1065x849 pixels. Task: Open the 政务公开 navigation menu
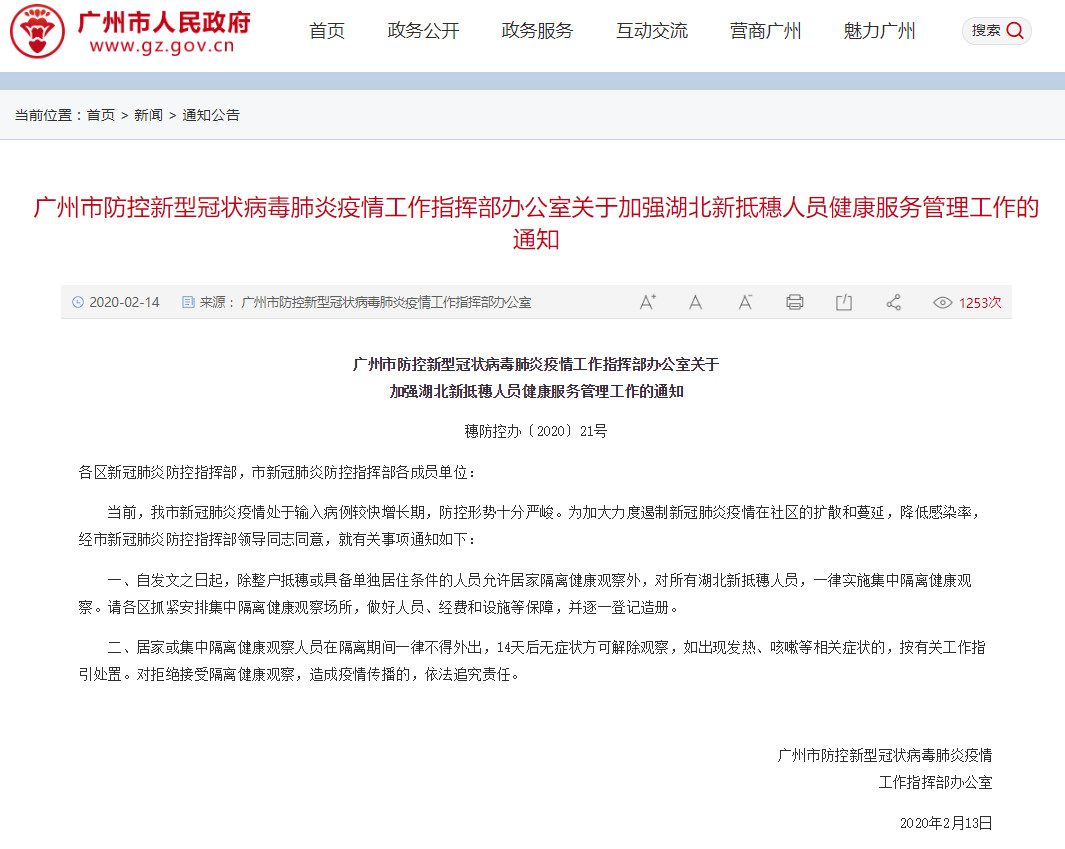pos(424,31)
